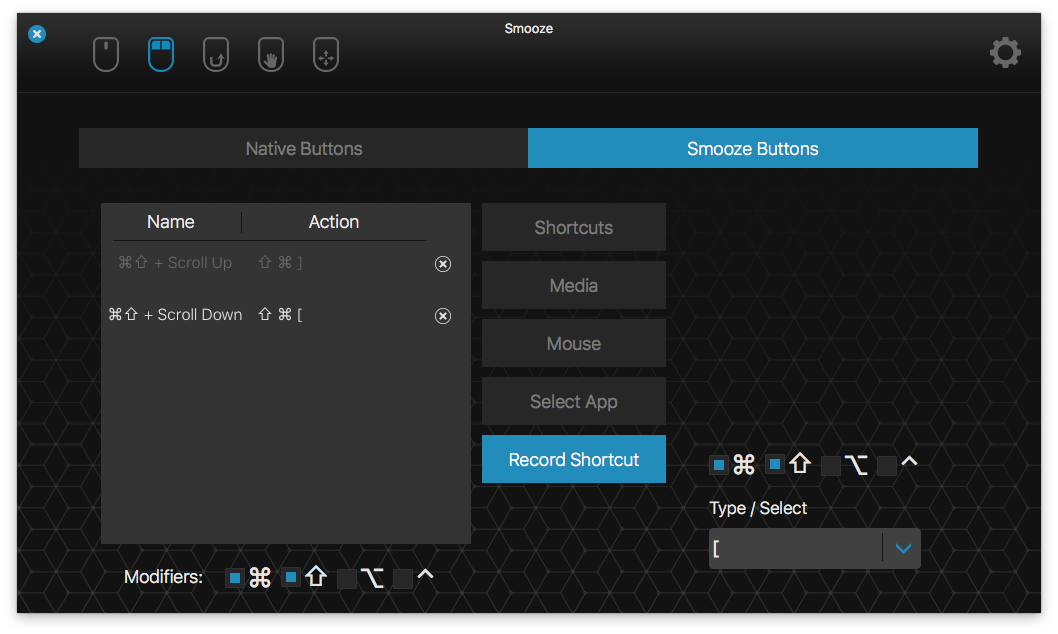
Task: Remove the Scroll Up shortcut entry
Action: [x=443, y=264]
